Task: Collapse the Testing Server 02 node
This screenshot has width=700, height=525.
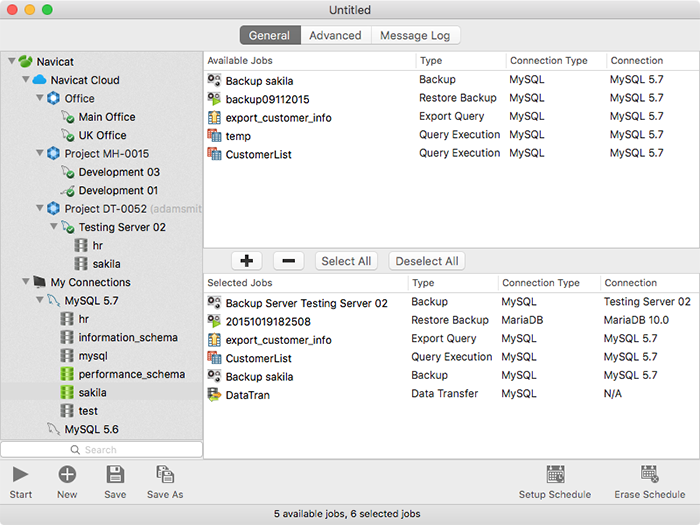Action: coord(54,226)
